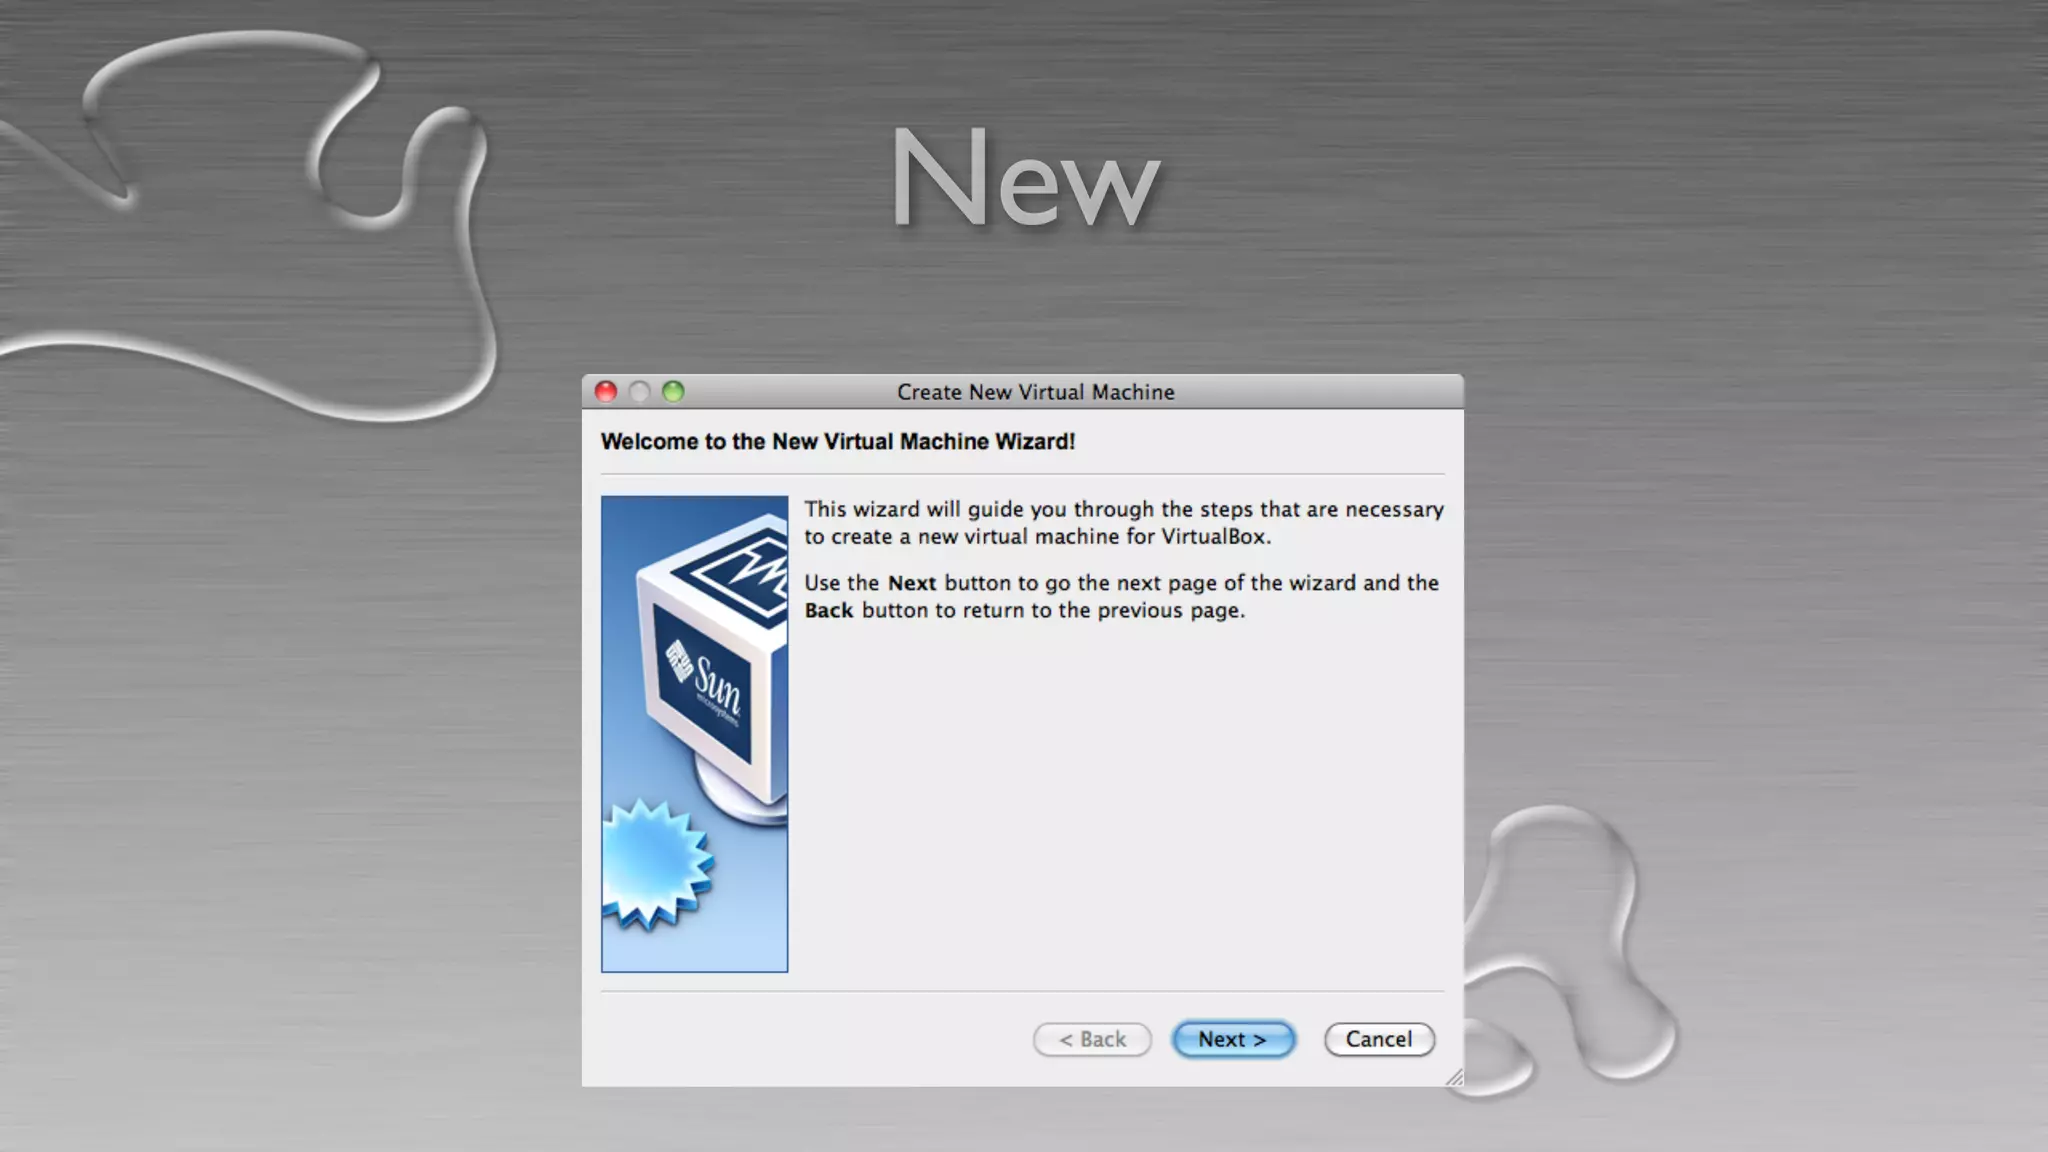Click the green zoom window button
This screenshot has height=1152, width=2048.
673,391
